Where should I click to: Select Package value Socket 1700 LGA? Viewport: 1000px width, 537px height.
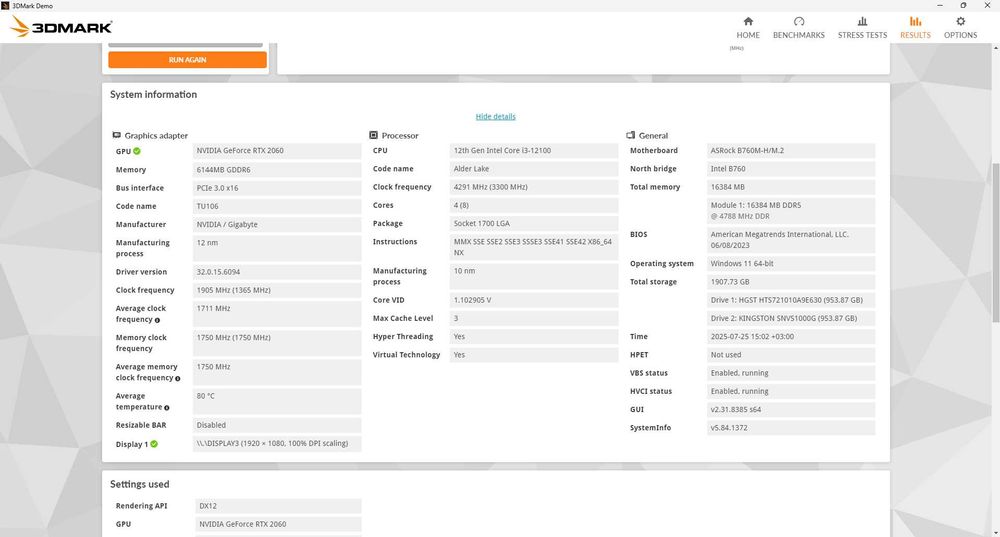[x=534, y=223]
